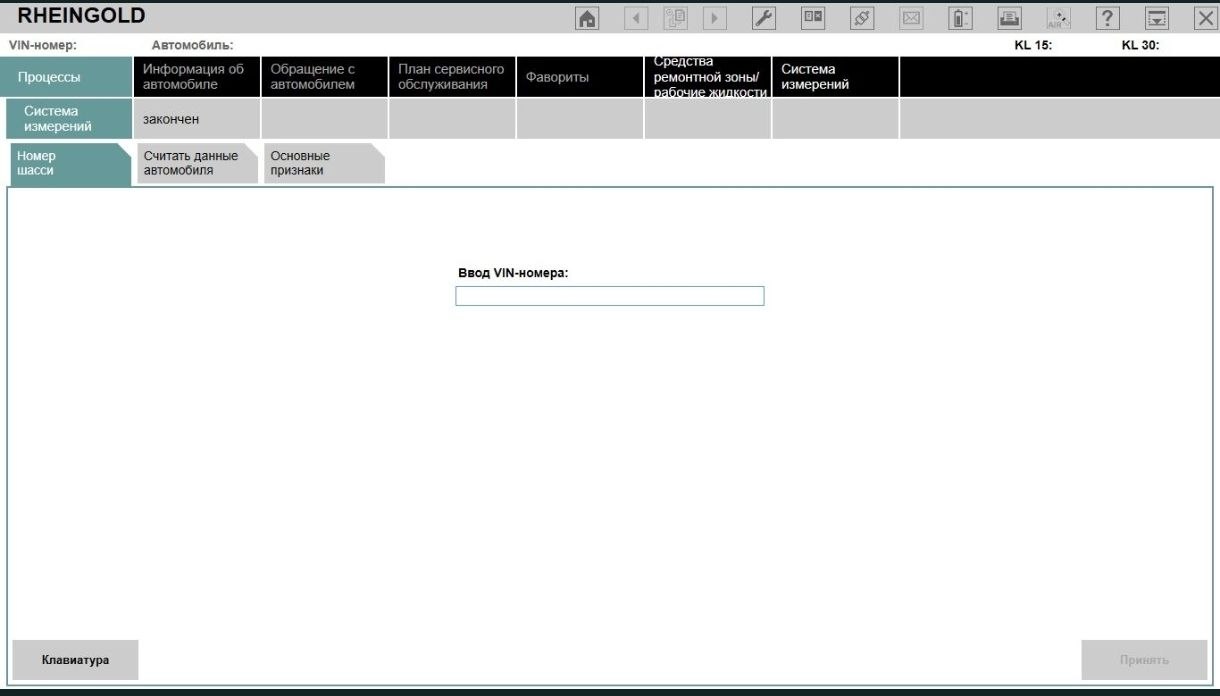Open the План сервисного обслуживания menu
This screenshot has height=696, width=1220.
click(451, 77)
